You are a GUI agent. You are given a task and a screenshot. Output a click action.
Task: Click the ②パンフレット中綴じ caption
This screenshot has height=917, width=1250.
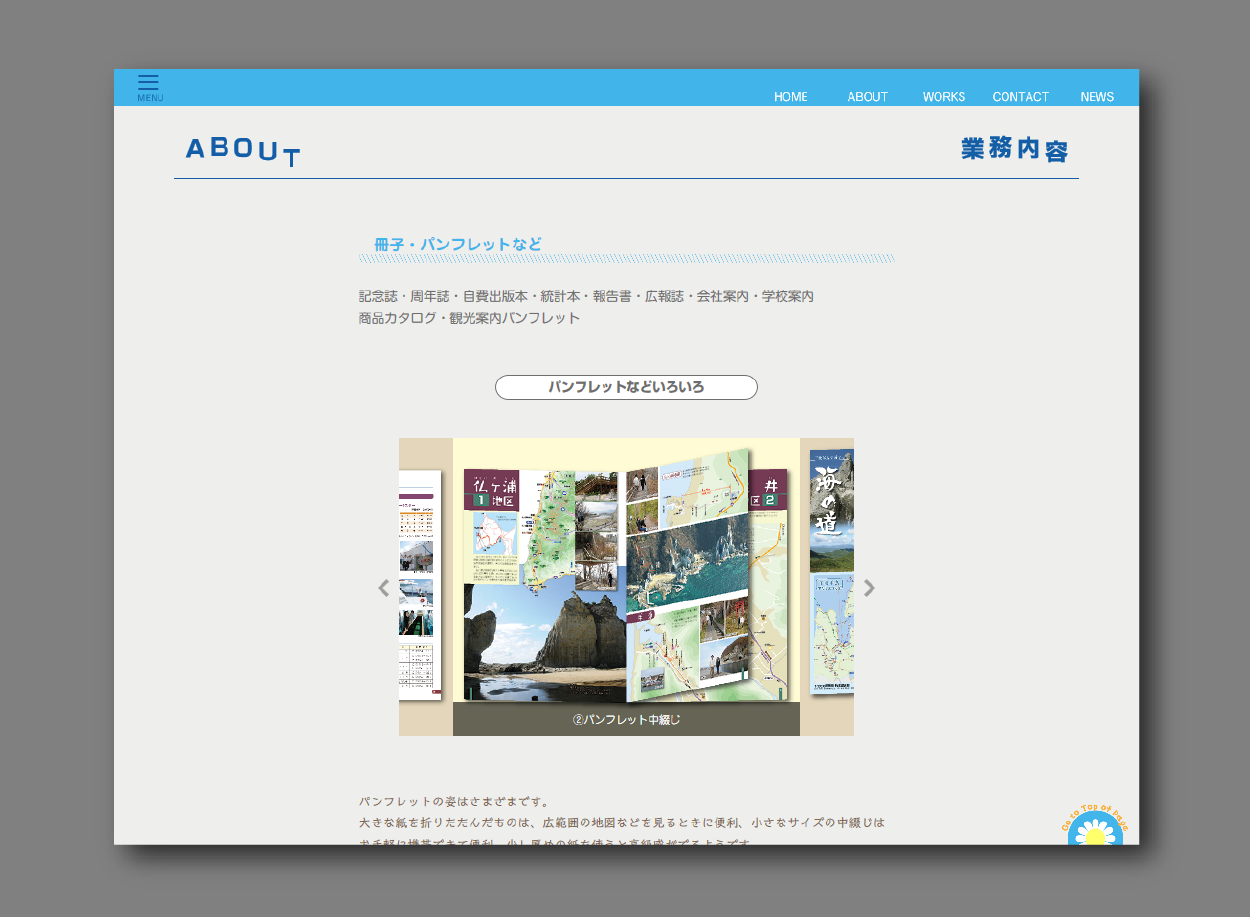(626, 719)
